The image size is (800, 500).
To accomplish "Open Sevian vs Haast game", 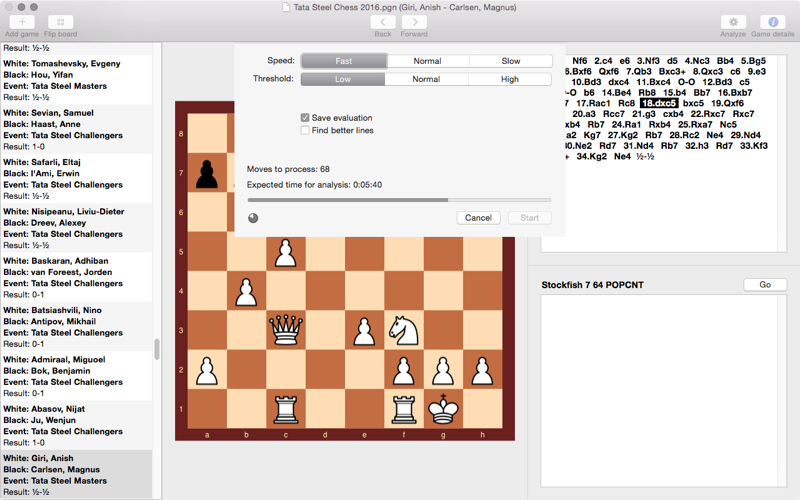I will click(76, 130).
